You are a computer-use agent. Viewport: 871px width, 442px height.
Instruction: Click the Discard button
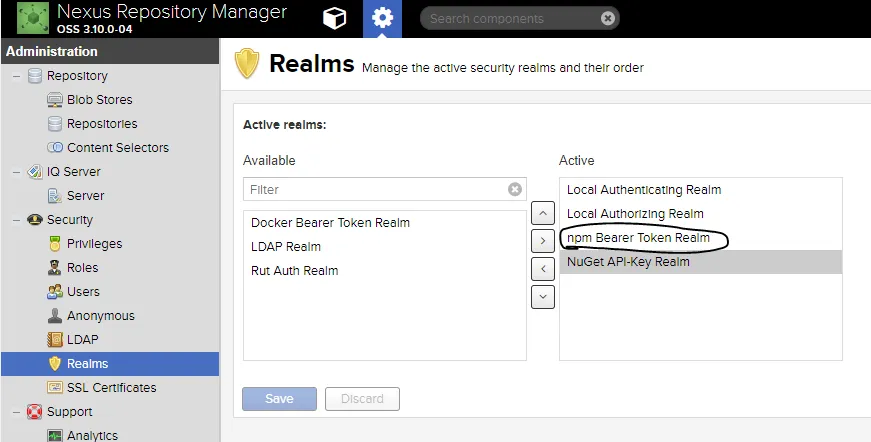coord(362,399)
